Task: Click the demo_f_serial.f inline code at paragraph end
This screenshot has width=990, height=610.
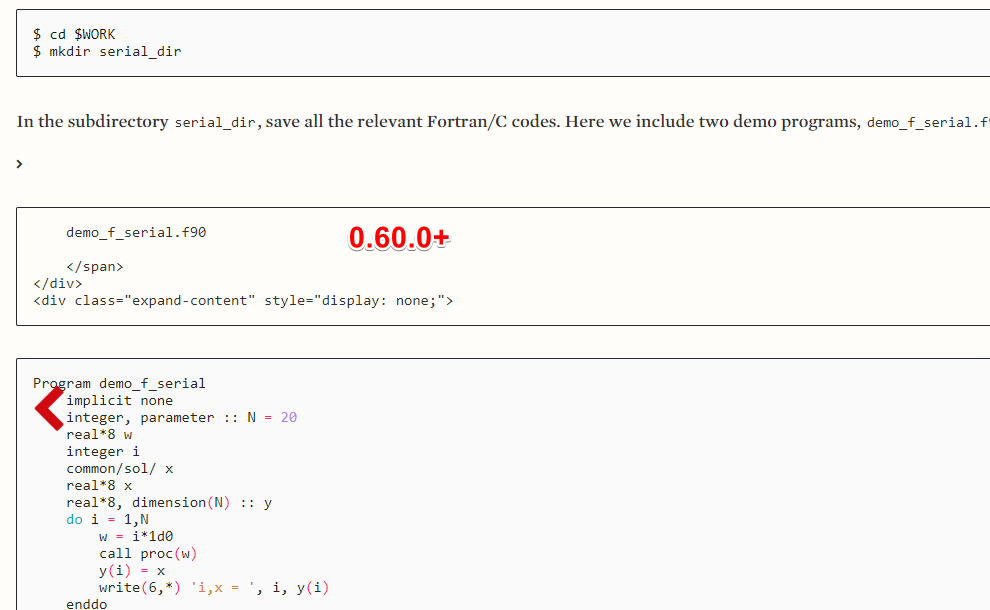Action: pos(928,123)
